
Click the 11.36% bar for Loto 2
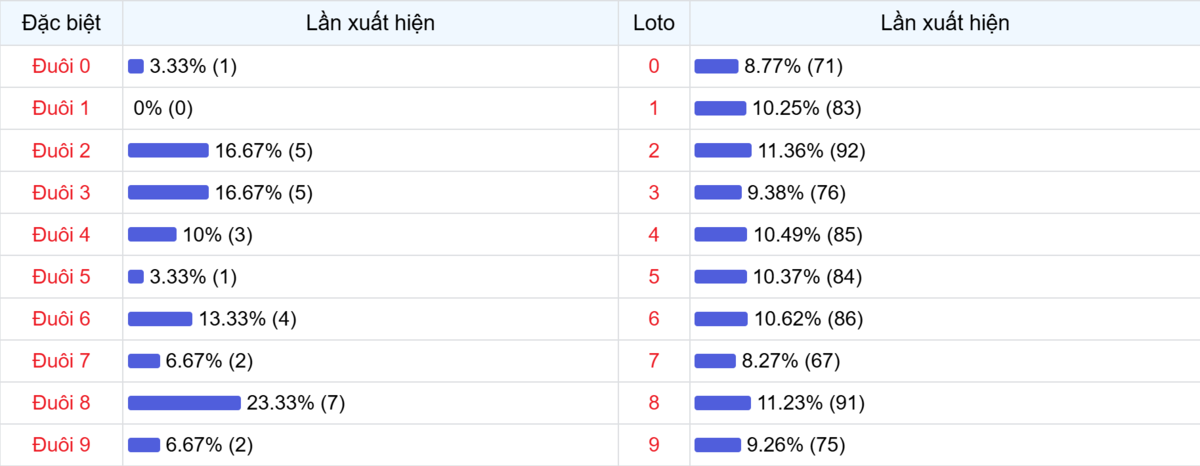723,150
